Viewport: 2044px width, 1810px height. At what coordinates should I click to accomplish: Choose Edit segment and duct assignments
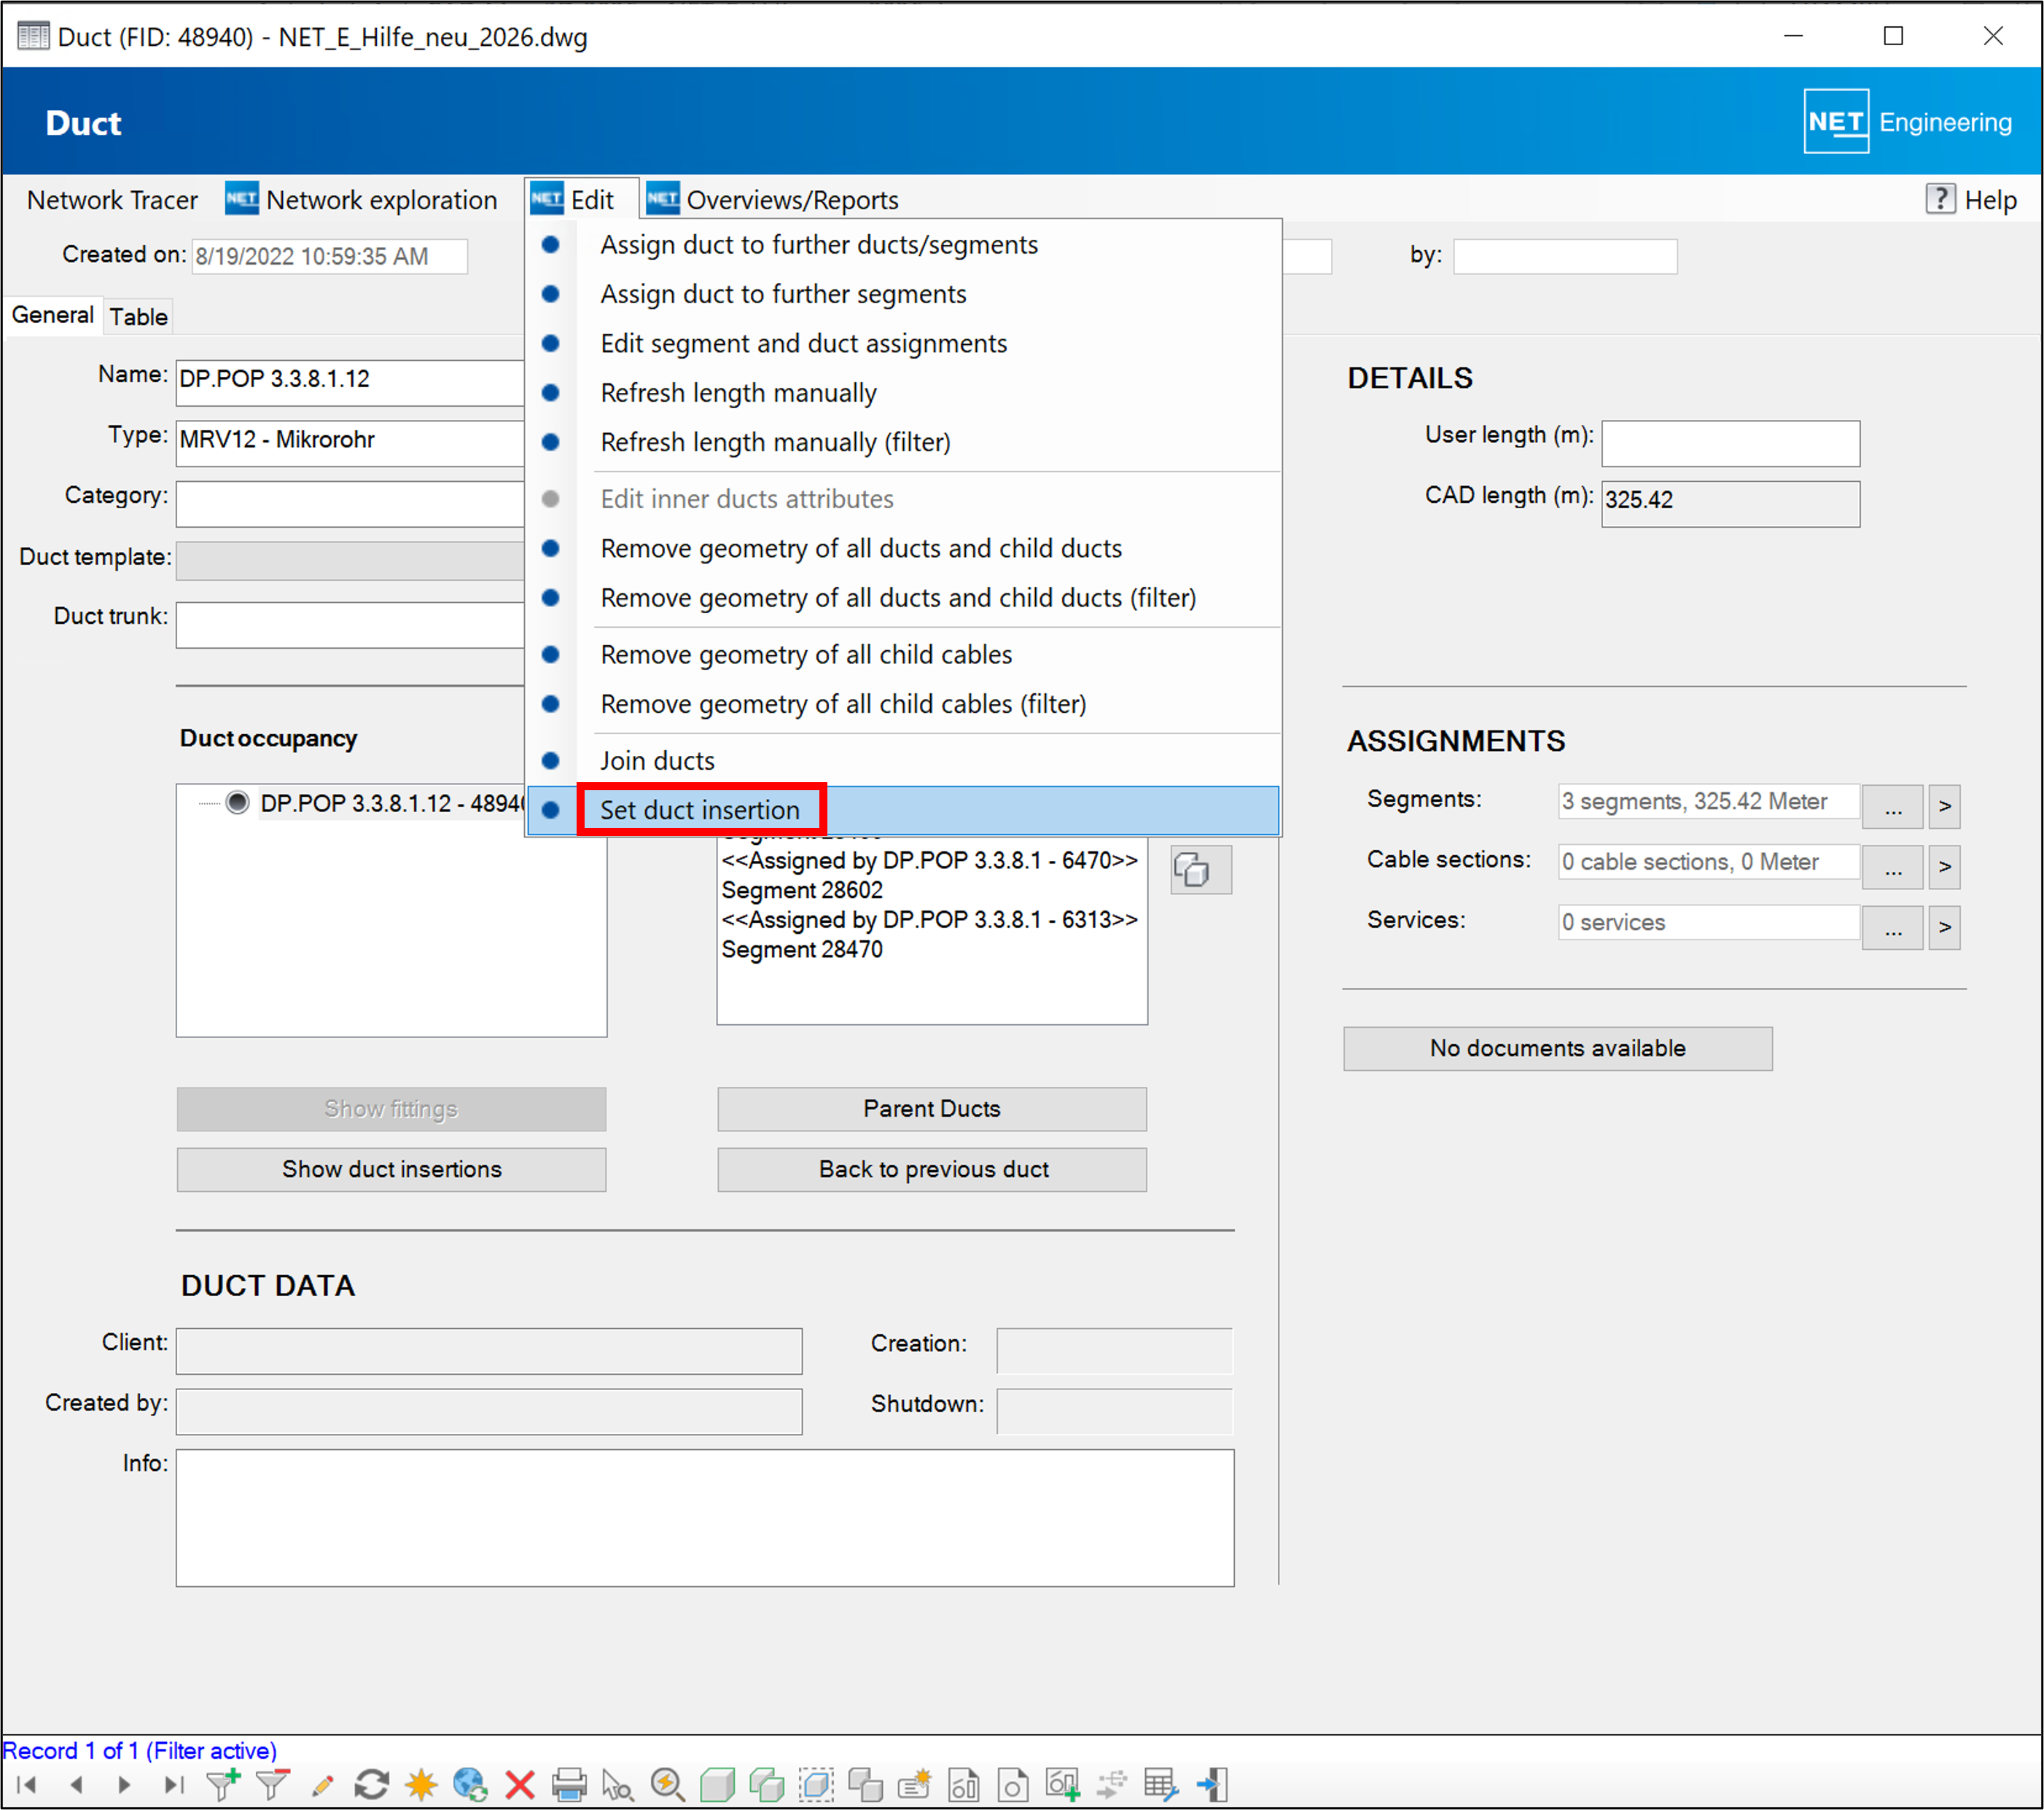(x=903, y=343)
